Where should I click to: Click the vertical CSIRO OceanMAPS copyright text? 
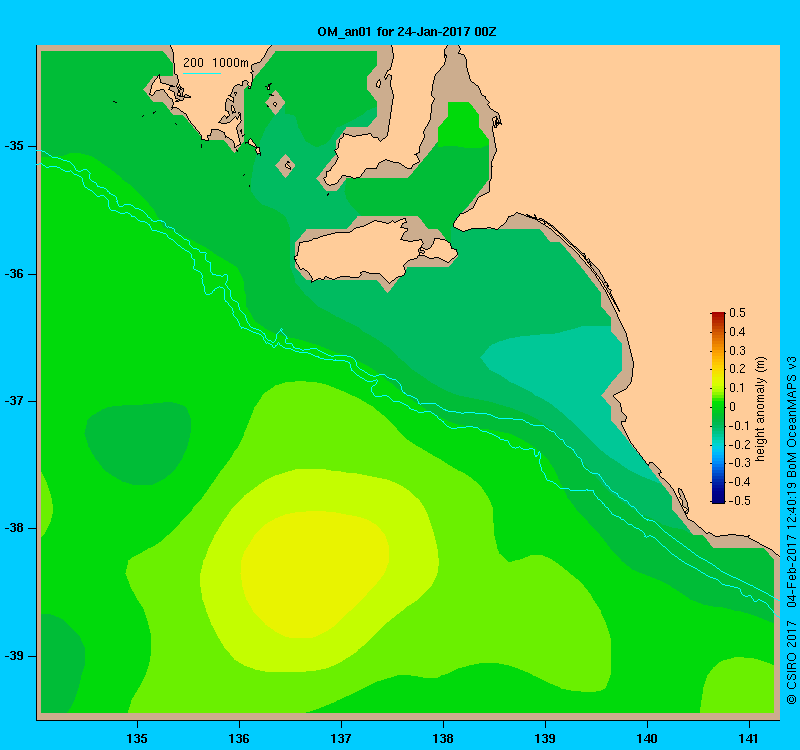pyautogui.click(x=791, y=530)
